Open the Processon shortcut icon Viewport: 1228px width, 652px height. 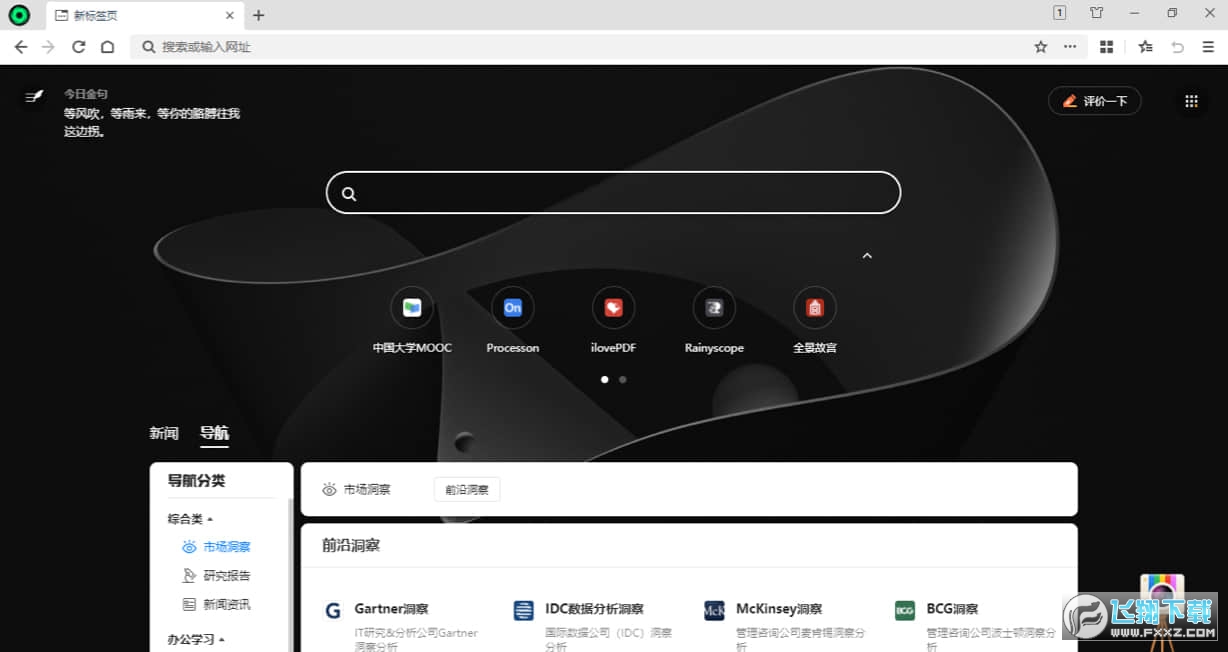click(x=512, y=308)
